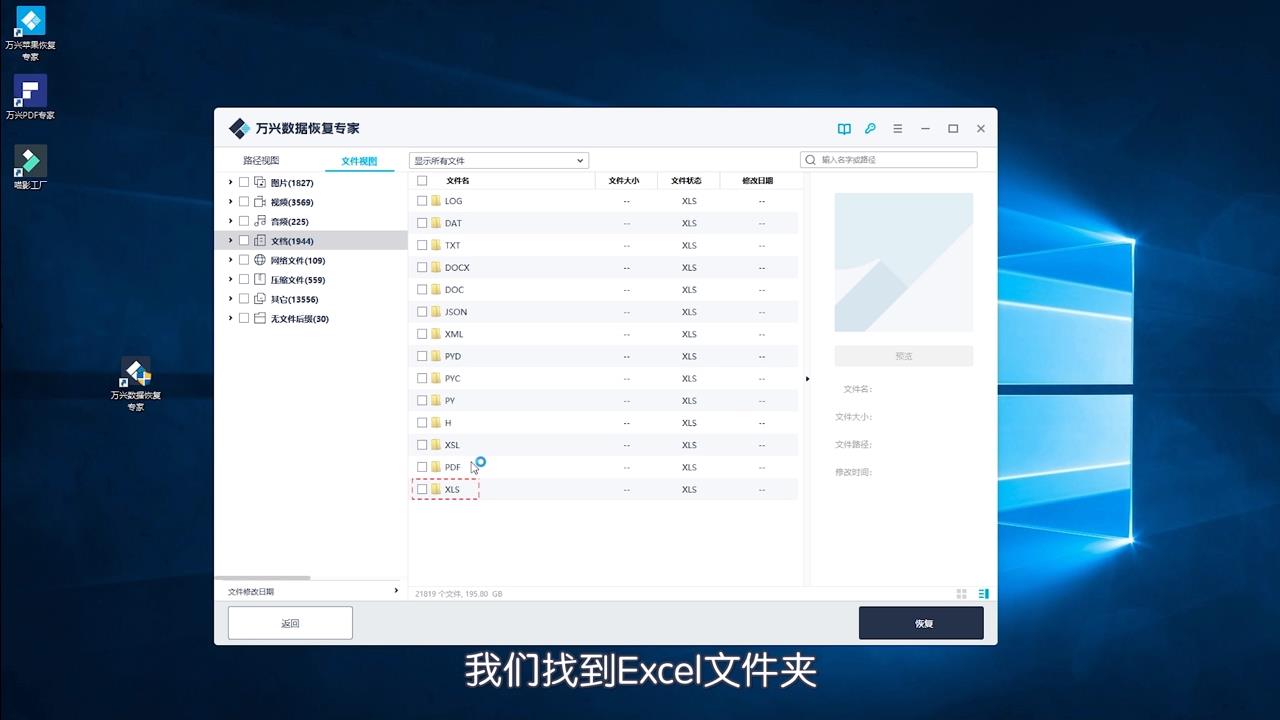Open 万兴数据恢复专家 desktop shortcut
The height and width of the screenshot is (720, 1280).
click(x=136, y=385)
